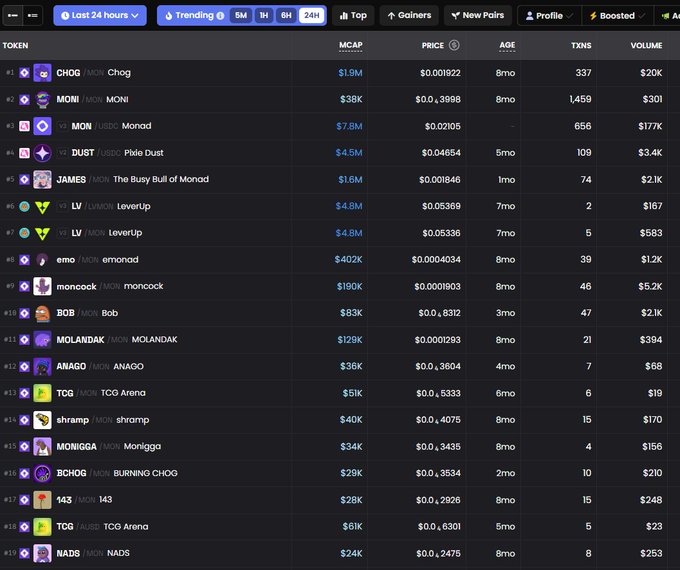This screenshot has width=680, height=570.
Task: Click the CHOG token avatar
Action: 42,72
